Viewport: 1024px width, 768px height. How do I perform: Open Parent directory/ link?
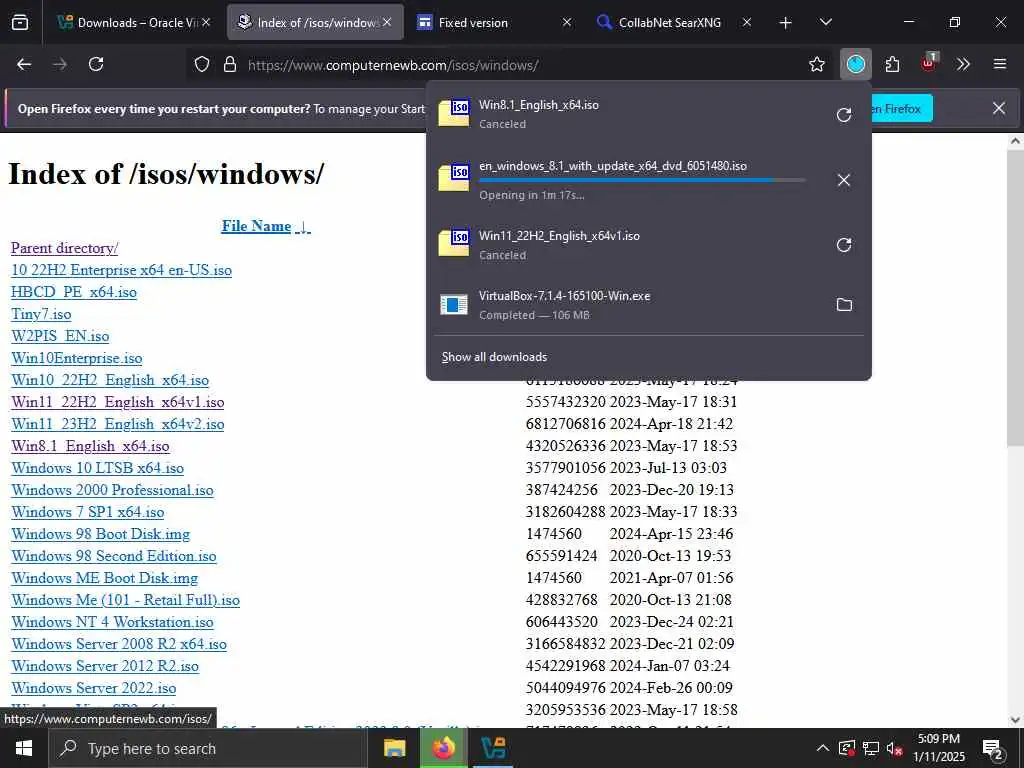tap(64, 248)
